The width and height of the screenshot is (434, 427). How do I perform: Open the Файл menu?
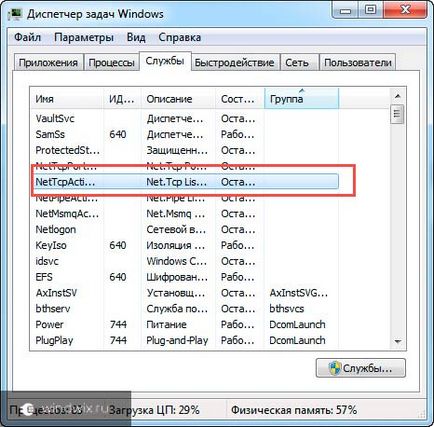click(x=27, y=37)
